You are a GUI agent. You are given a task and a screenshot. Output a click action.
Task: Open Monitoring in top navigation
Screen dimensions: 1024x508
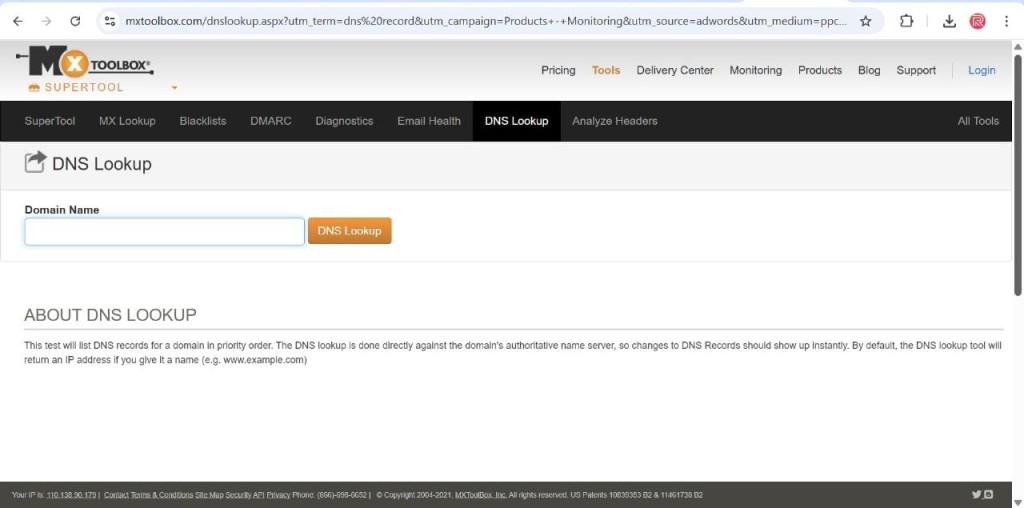(756, 70)
